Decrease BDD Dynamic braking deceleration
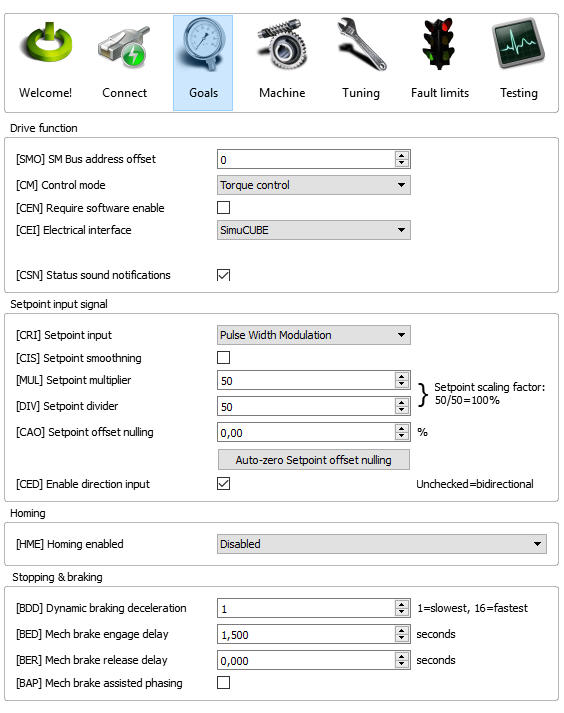The height and width of the screenshot is (713, 564). click(401, 612)
